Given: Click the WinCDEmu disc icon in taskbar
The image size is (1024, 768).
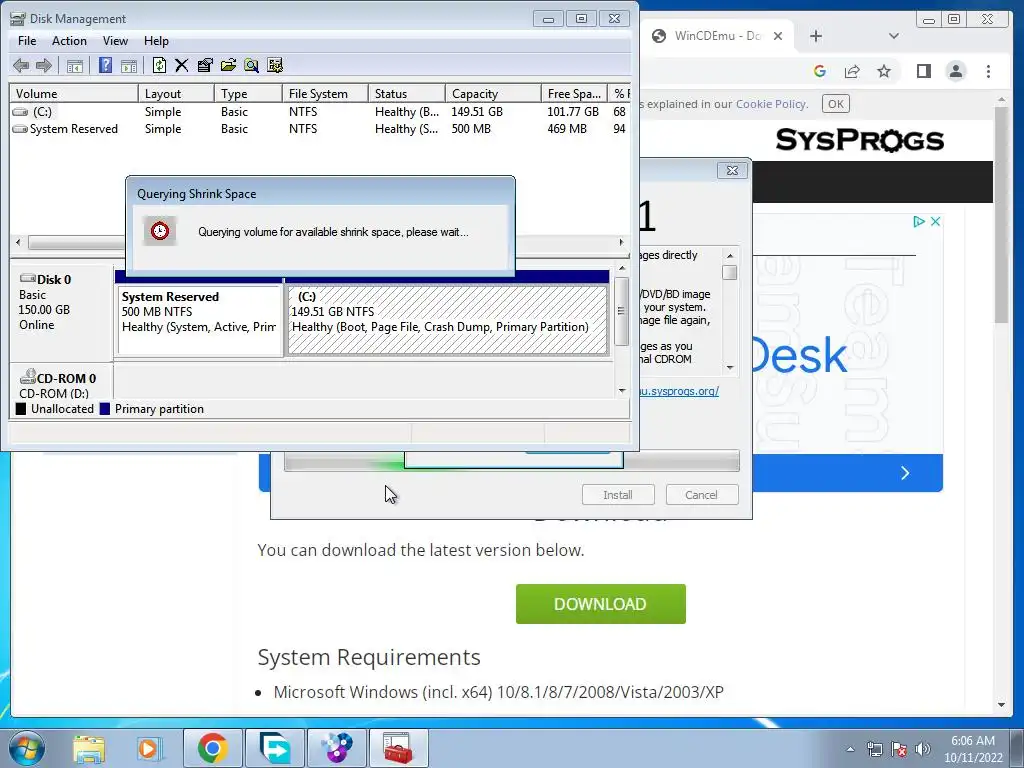Looking at the screenshot, I should 336,748.
